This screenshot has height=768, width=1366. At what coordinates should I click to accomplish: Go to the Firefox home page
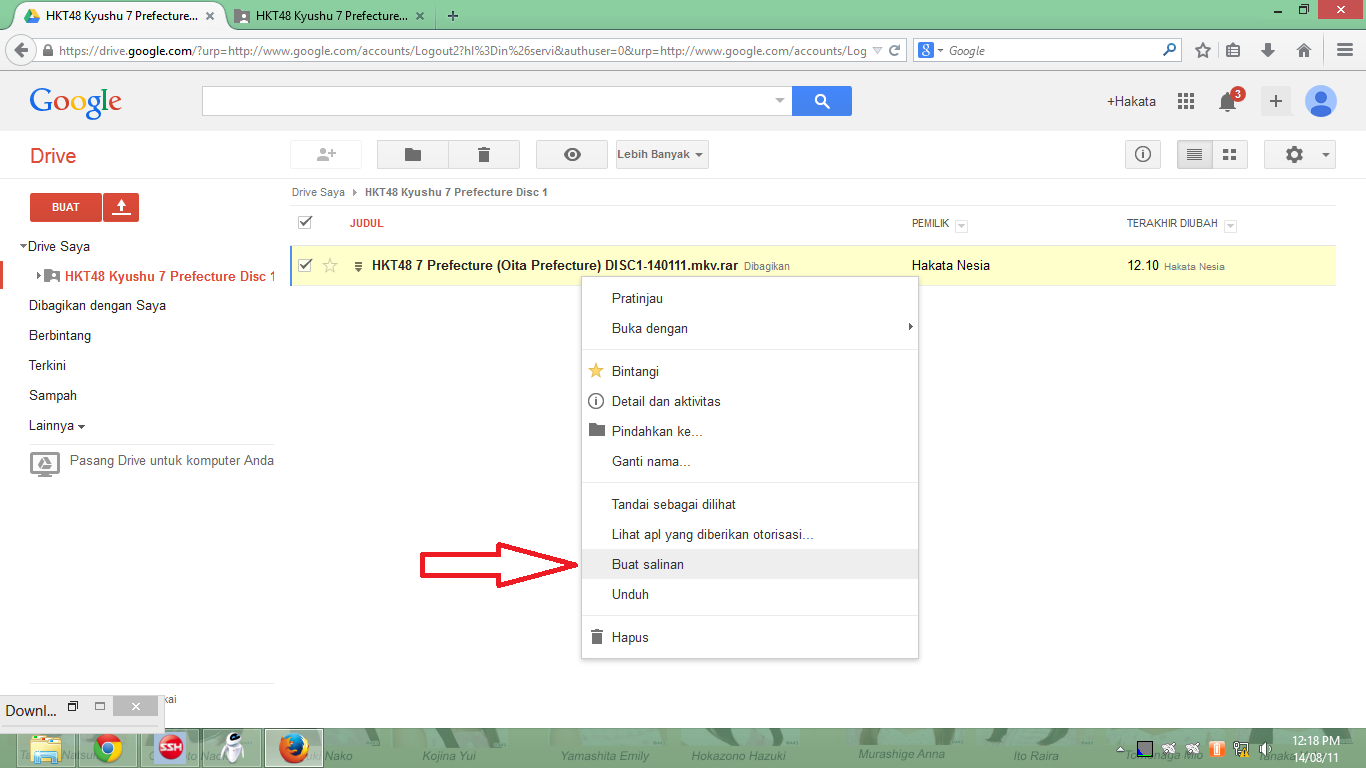click(1304, 50)
